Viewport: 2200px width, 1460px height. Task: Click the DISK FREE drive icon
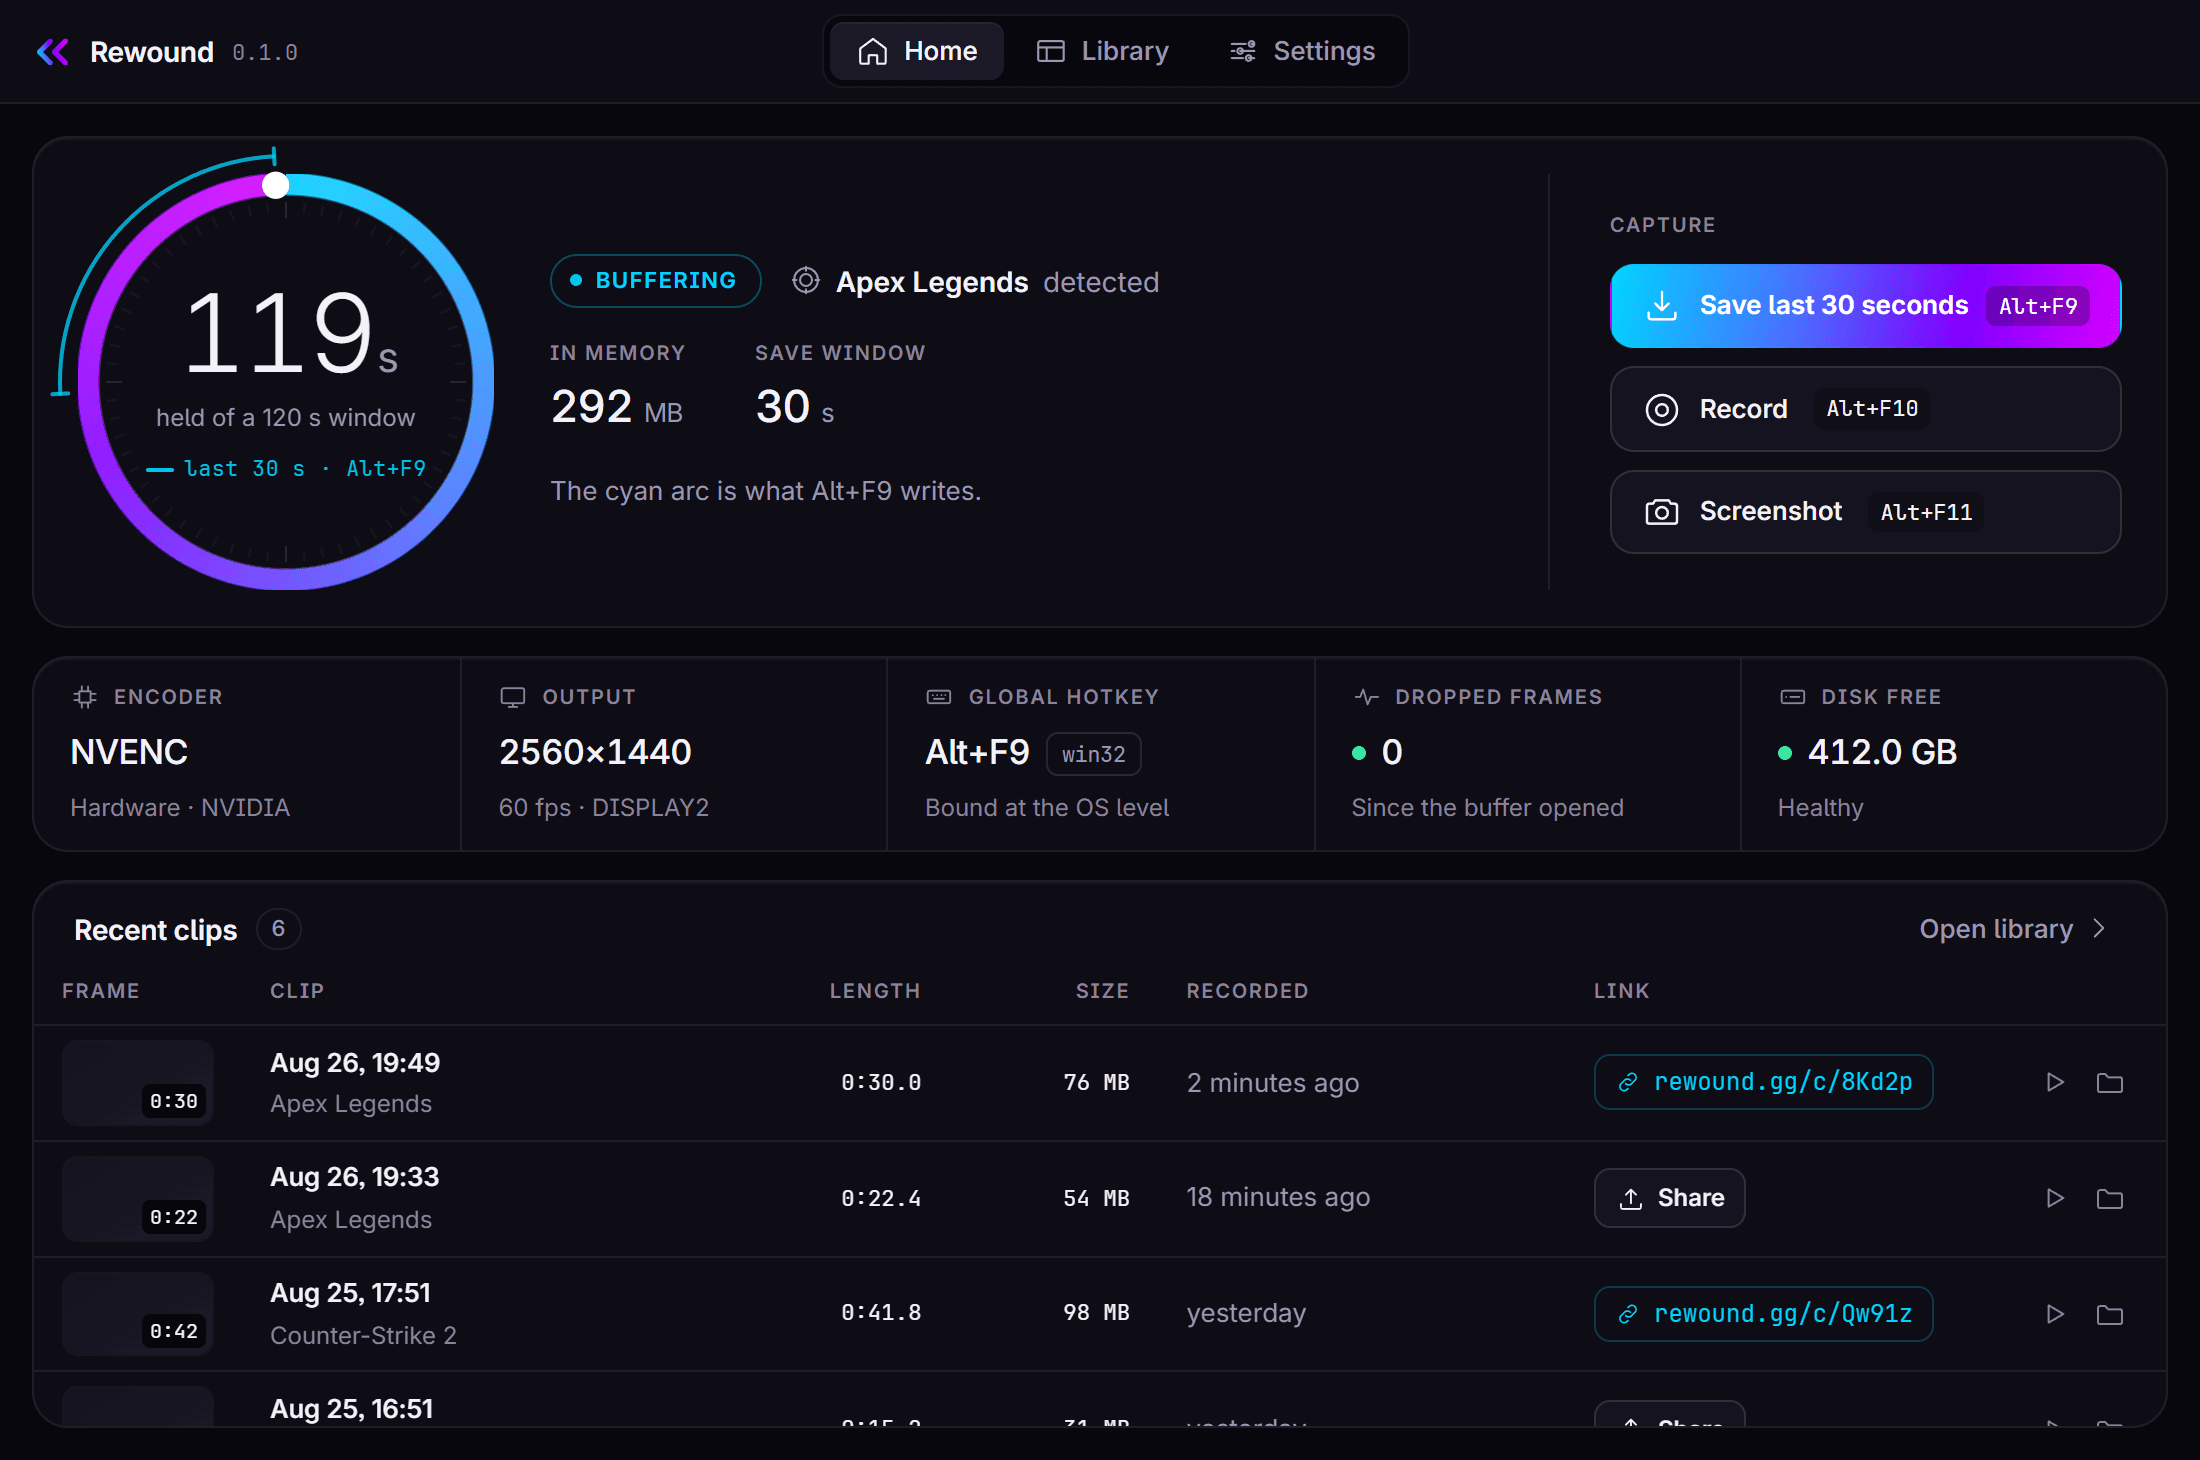click(x=1793, y=697)
